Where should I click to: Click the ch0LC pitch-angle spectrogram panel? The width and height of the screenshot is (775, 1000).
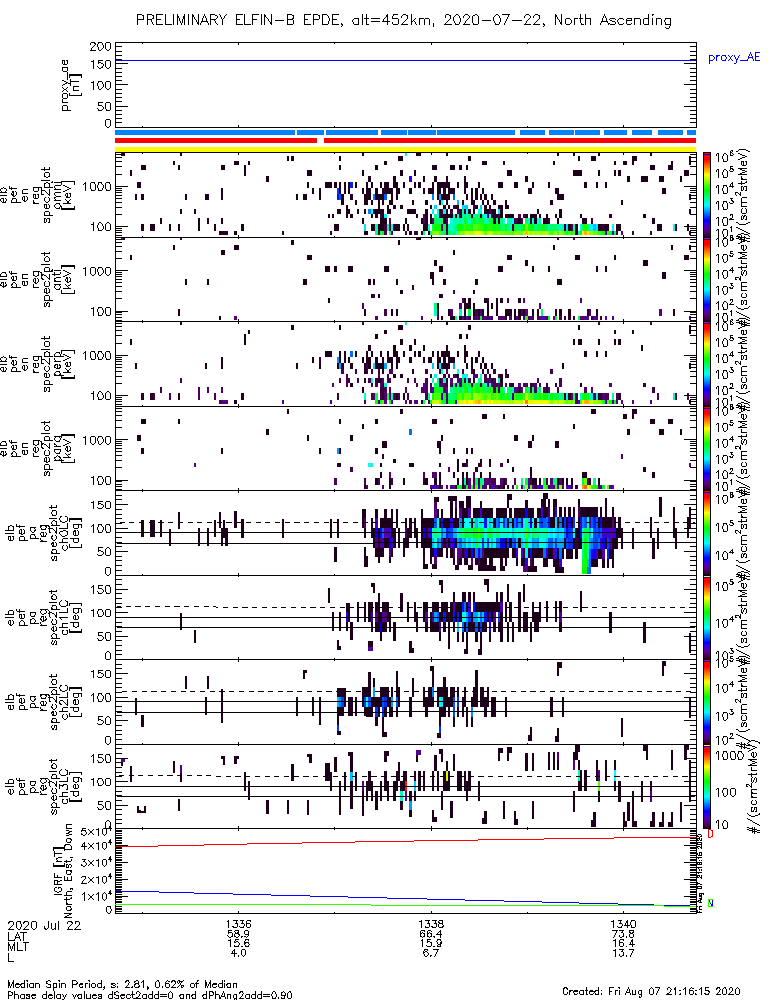pyautogui.click(x=405, y=533)
